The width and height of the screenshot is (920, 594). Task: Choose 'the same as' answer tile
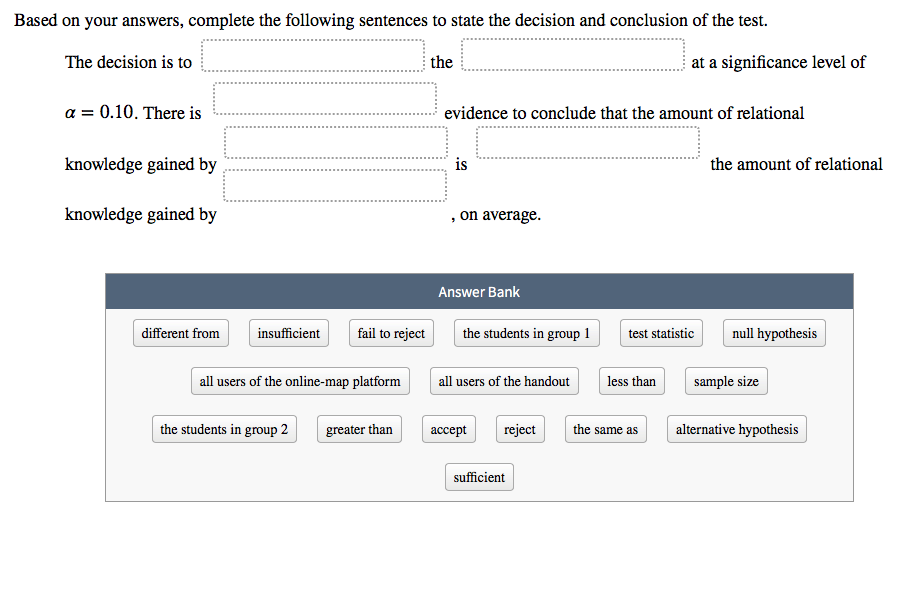(x=606, y=430)
